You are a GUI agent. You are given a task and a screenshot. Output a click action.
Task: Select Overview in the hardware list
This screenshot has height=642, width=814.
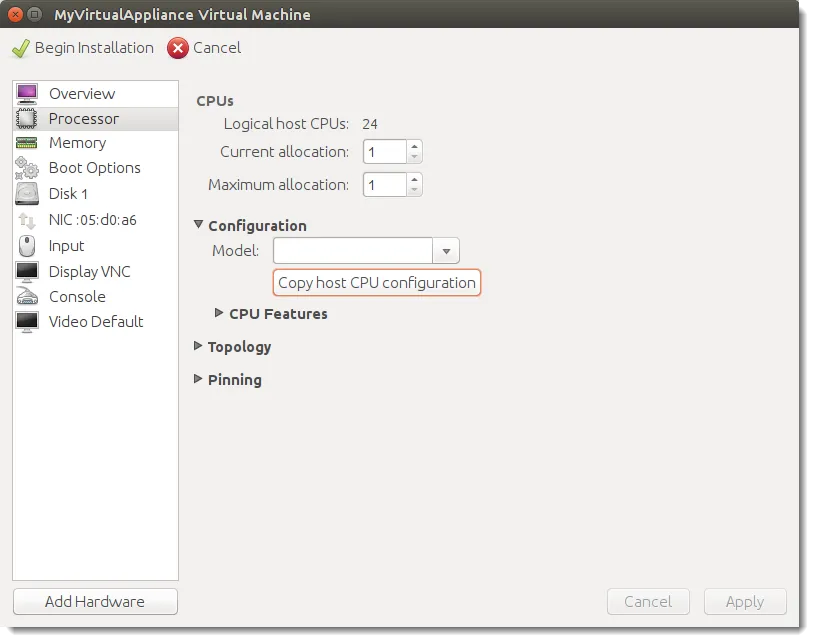pos(96,94)
